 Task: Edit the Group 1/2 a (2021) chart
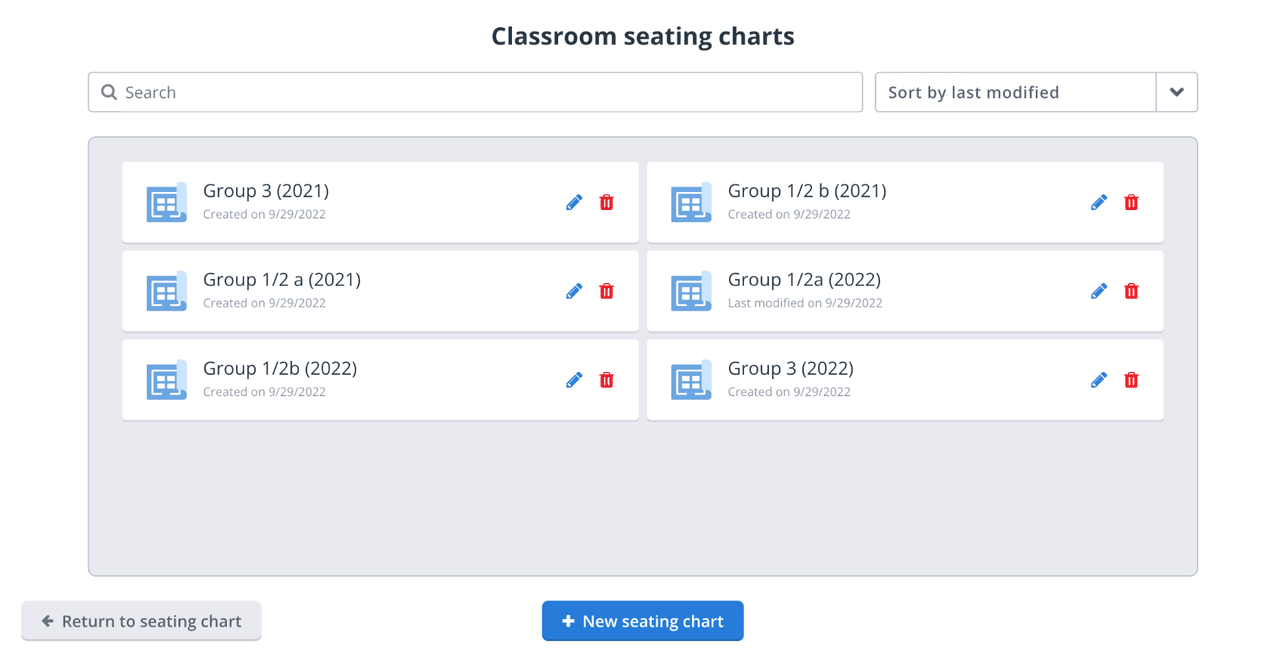pos(574,292)
